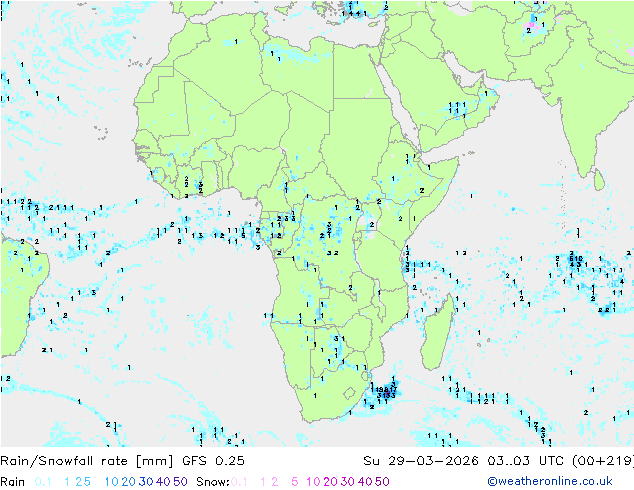Select the blue 10 rain legend value
Viewport: 634px width, 490px height.
tap(112, 482)
